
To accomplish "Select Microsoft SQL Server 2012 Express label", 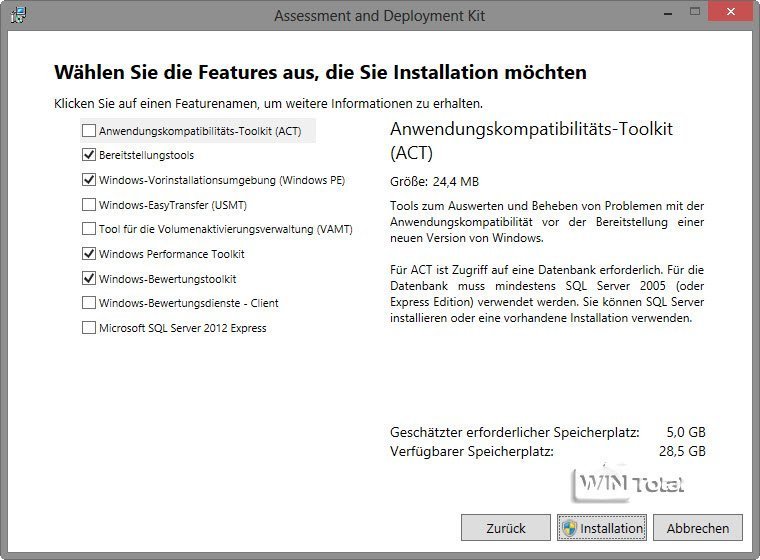I will coord(183,328).
